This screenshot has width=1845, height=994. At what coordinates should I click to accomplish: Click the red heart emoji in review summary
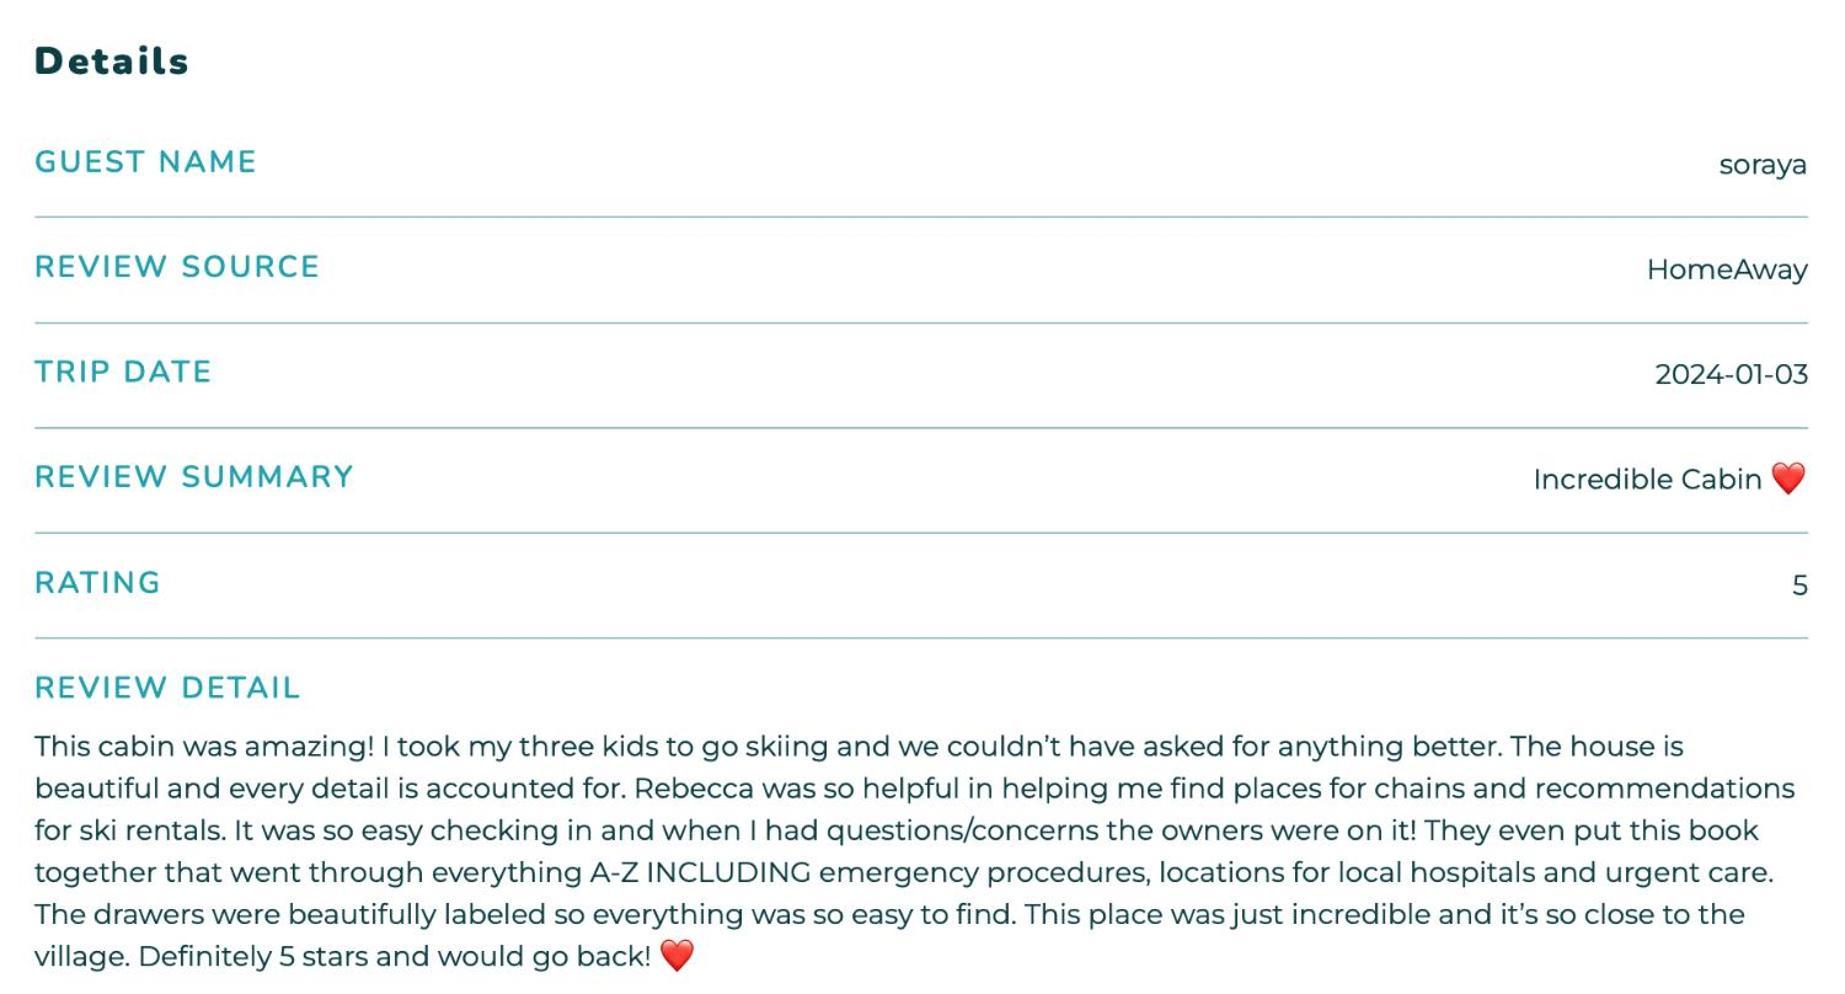(x=1788, y=479)
